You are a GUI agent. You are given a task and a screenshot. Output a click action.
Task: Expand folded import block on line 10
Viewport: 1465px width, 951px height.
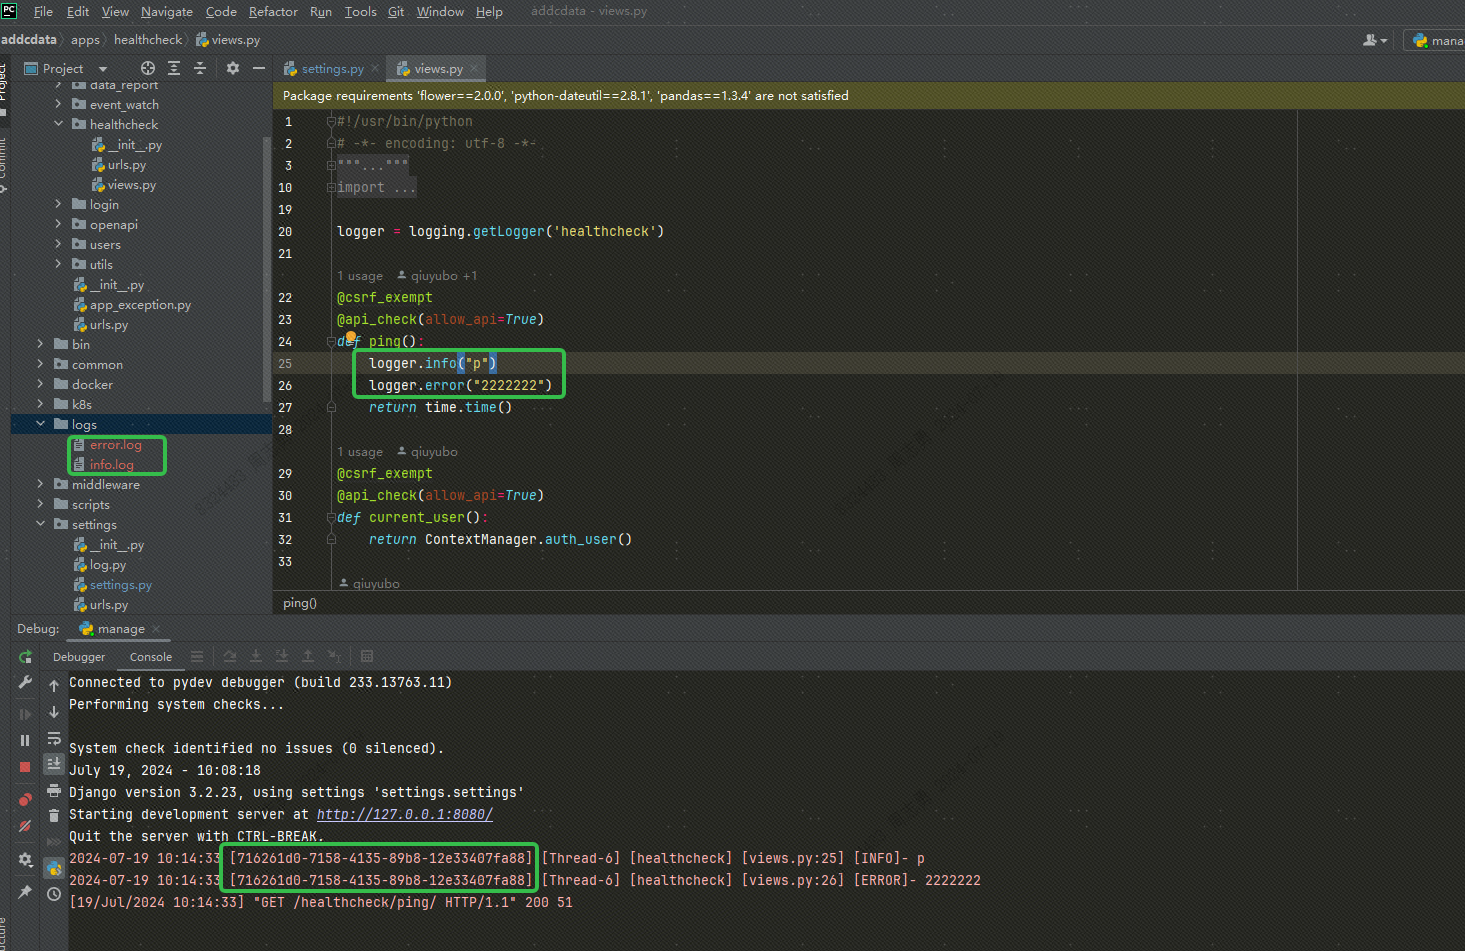330,187
